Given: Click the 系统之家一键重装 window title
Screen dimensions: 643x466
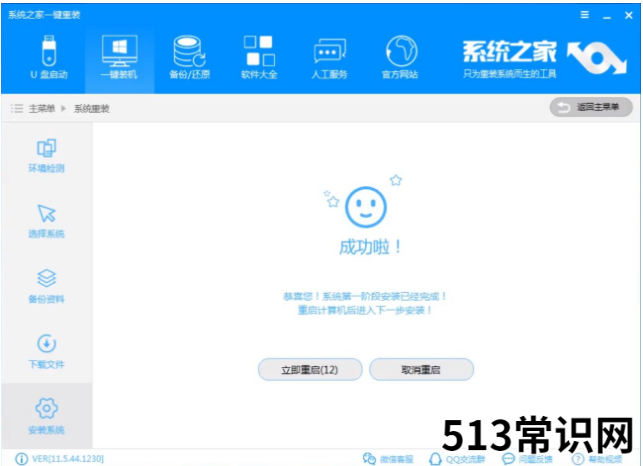Looking at the screenshot, I should 44,15.
